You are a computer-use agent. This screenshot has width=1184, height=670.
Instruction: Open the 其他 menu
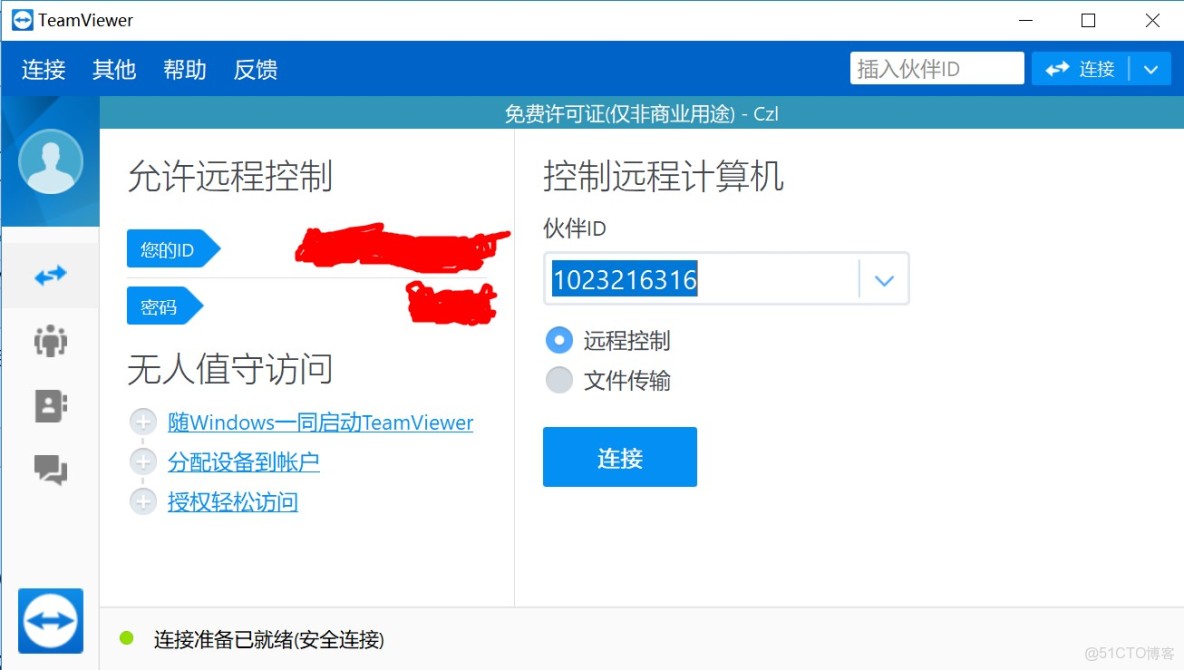(x=114, y=69)
